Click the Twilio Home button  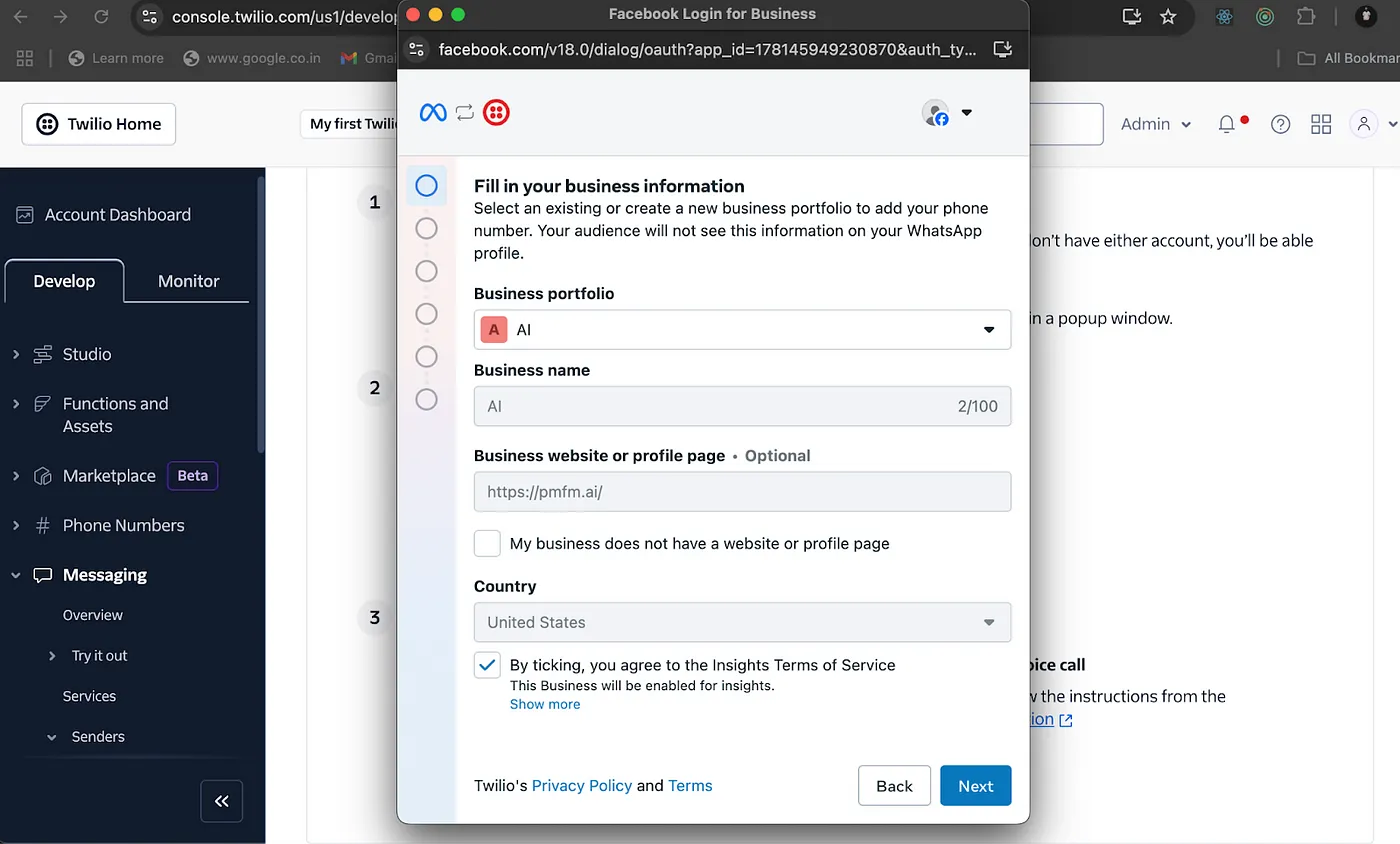[x=99, y=124]
